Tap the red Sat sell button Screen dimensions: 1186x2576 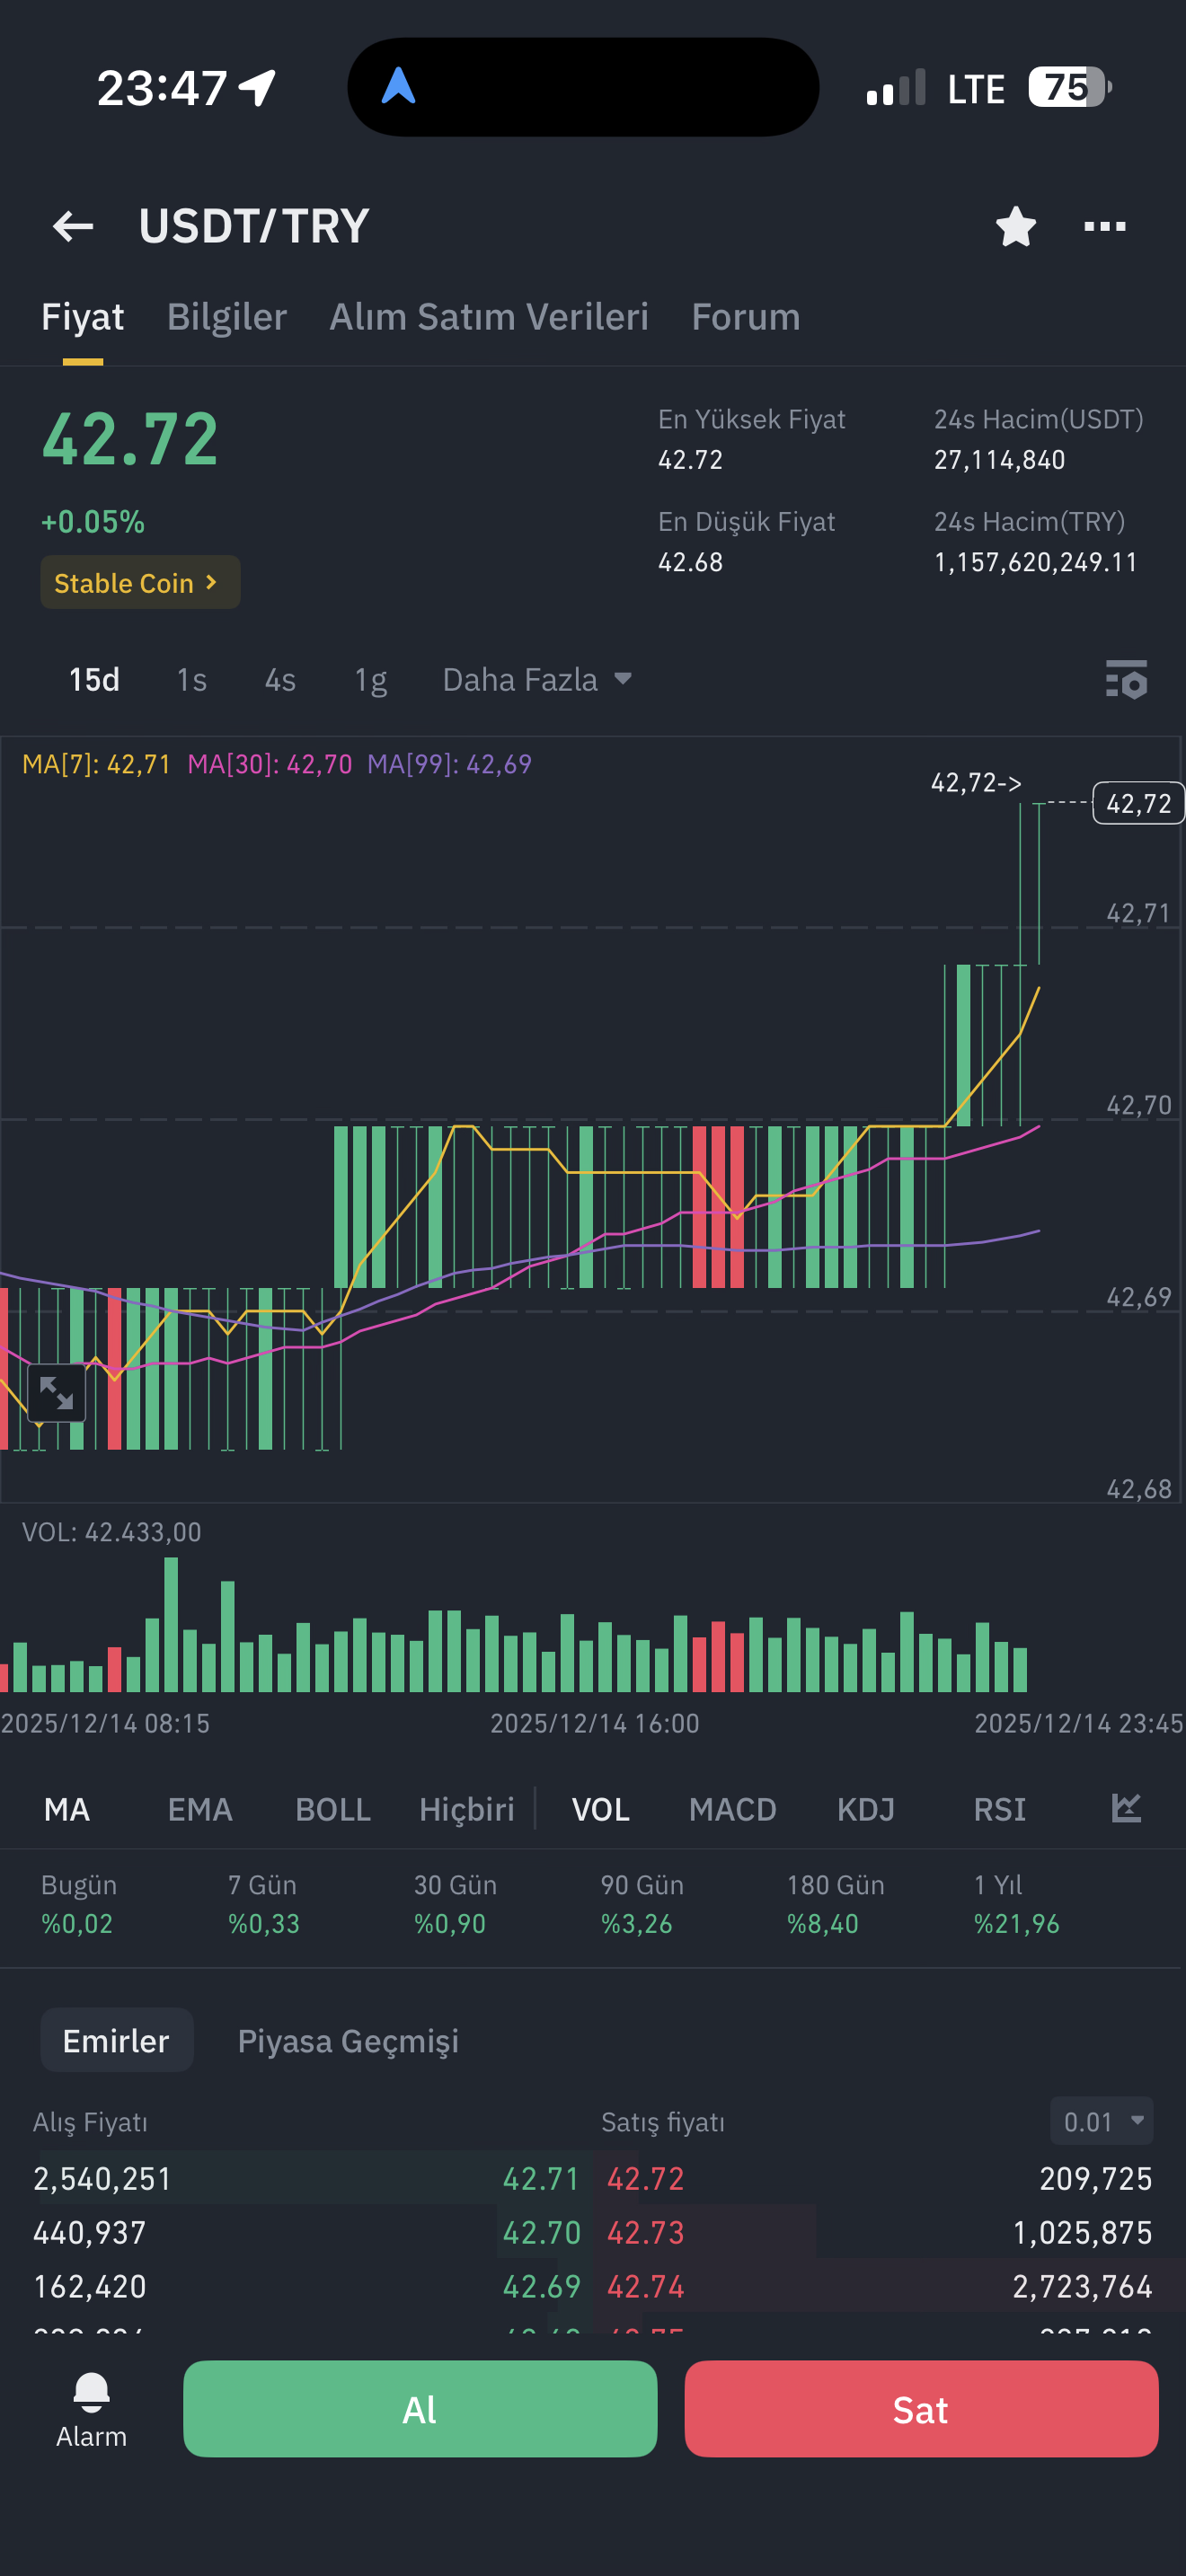click(x=921, y=2409)
